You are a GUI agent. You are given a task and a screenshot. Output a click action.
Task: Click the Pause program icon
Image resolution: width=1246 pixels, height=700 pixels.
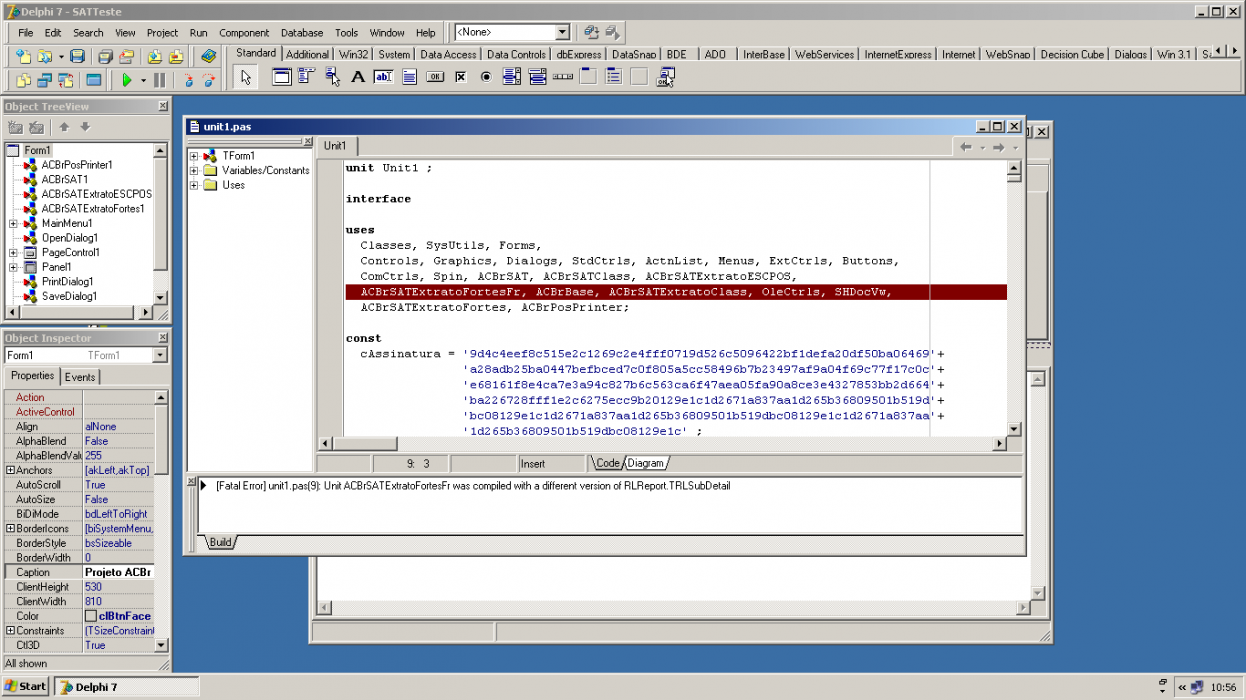point(160,80)
